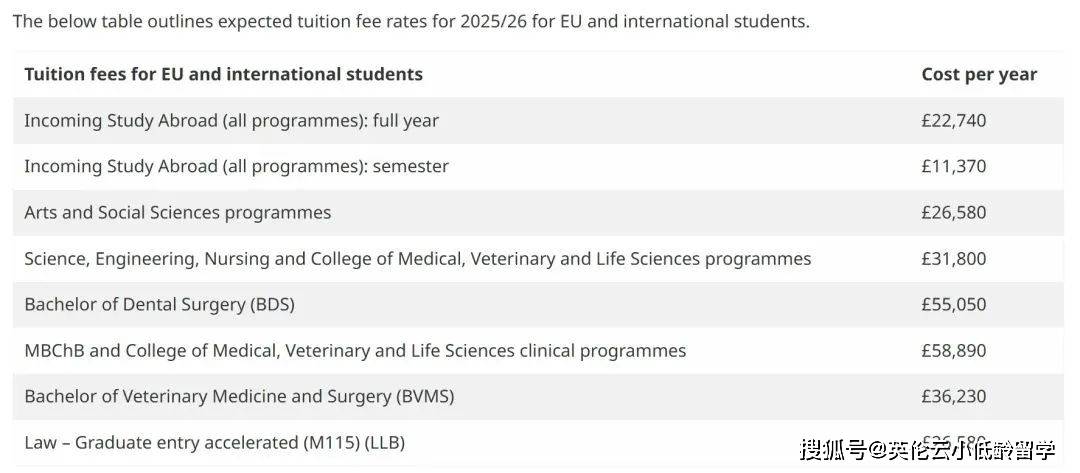Select the Bachelor of Dental Surgery (BDS) row

click(538, 304)
